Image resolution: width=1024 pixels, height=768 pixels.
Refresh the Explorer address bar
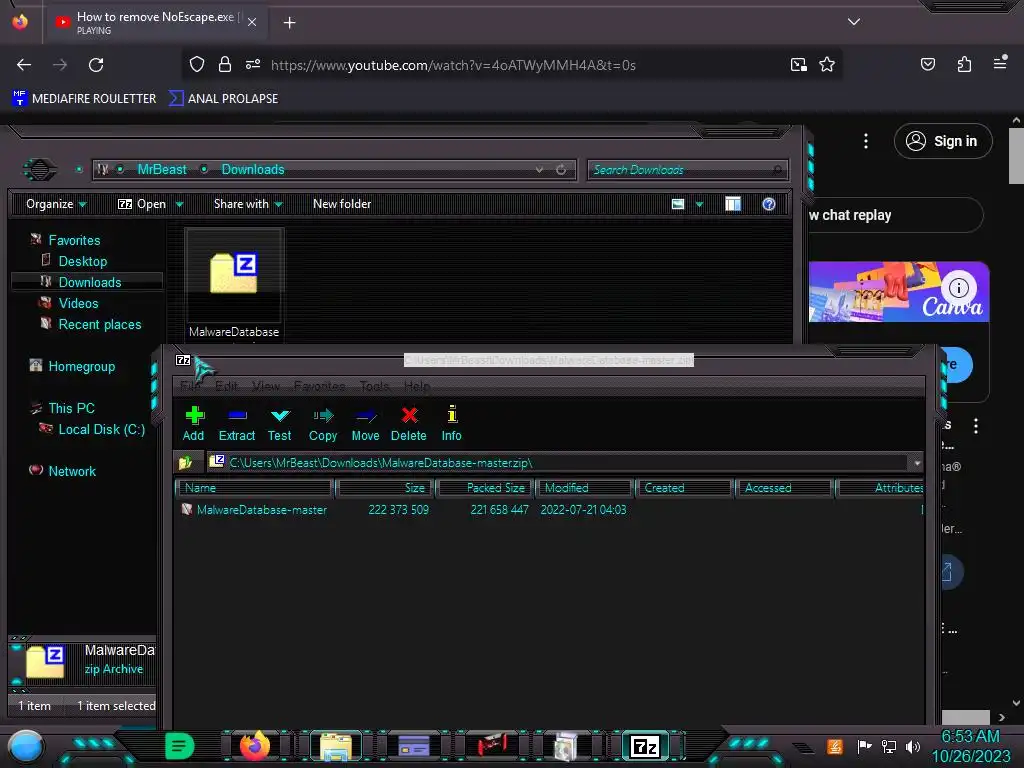point(561,170)
